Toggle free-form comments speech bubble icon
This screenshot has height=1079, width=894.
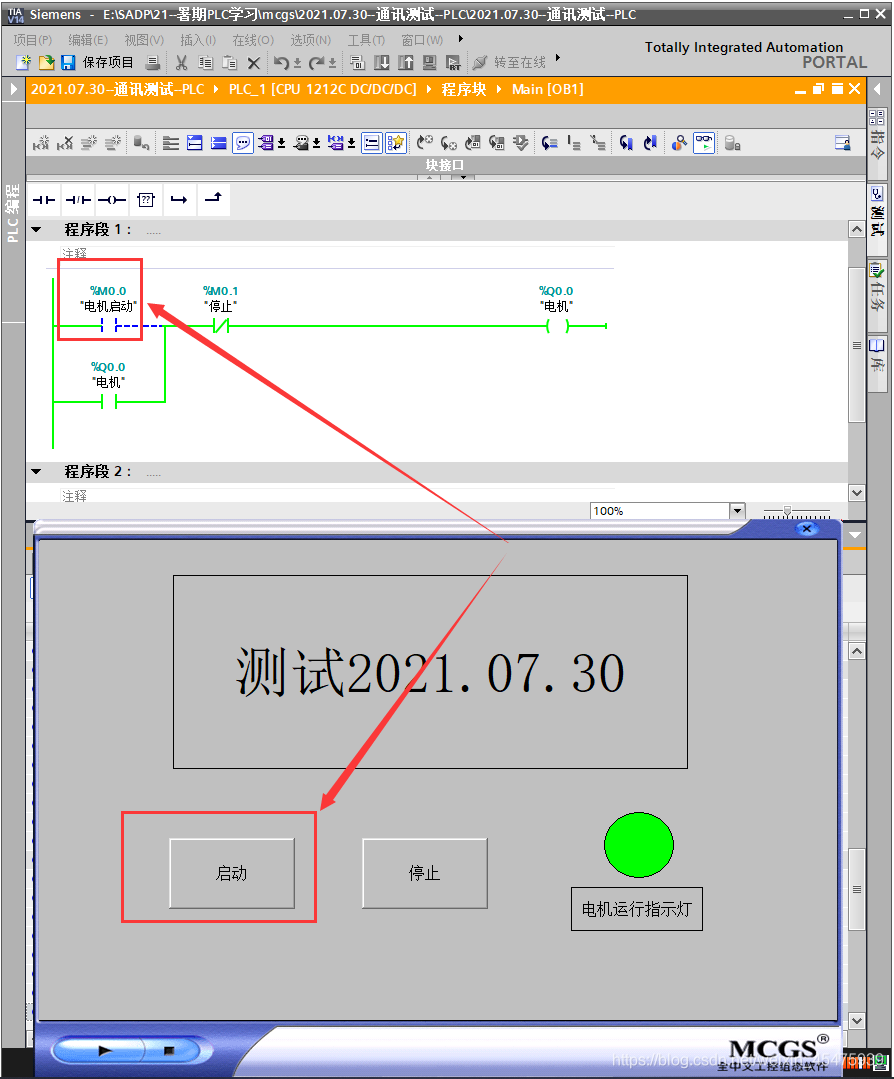[x=243, y=143]
